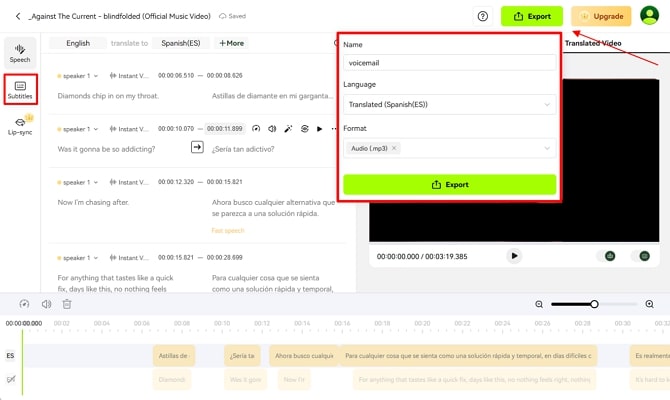
Task: Click the Upgrade button
Action: pyautogui.click(x=601, y=16)
